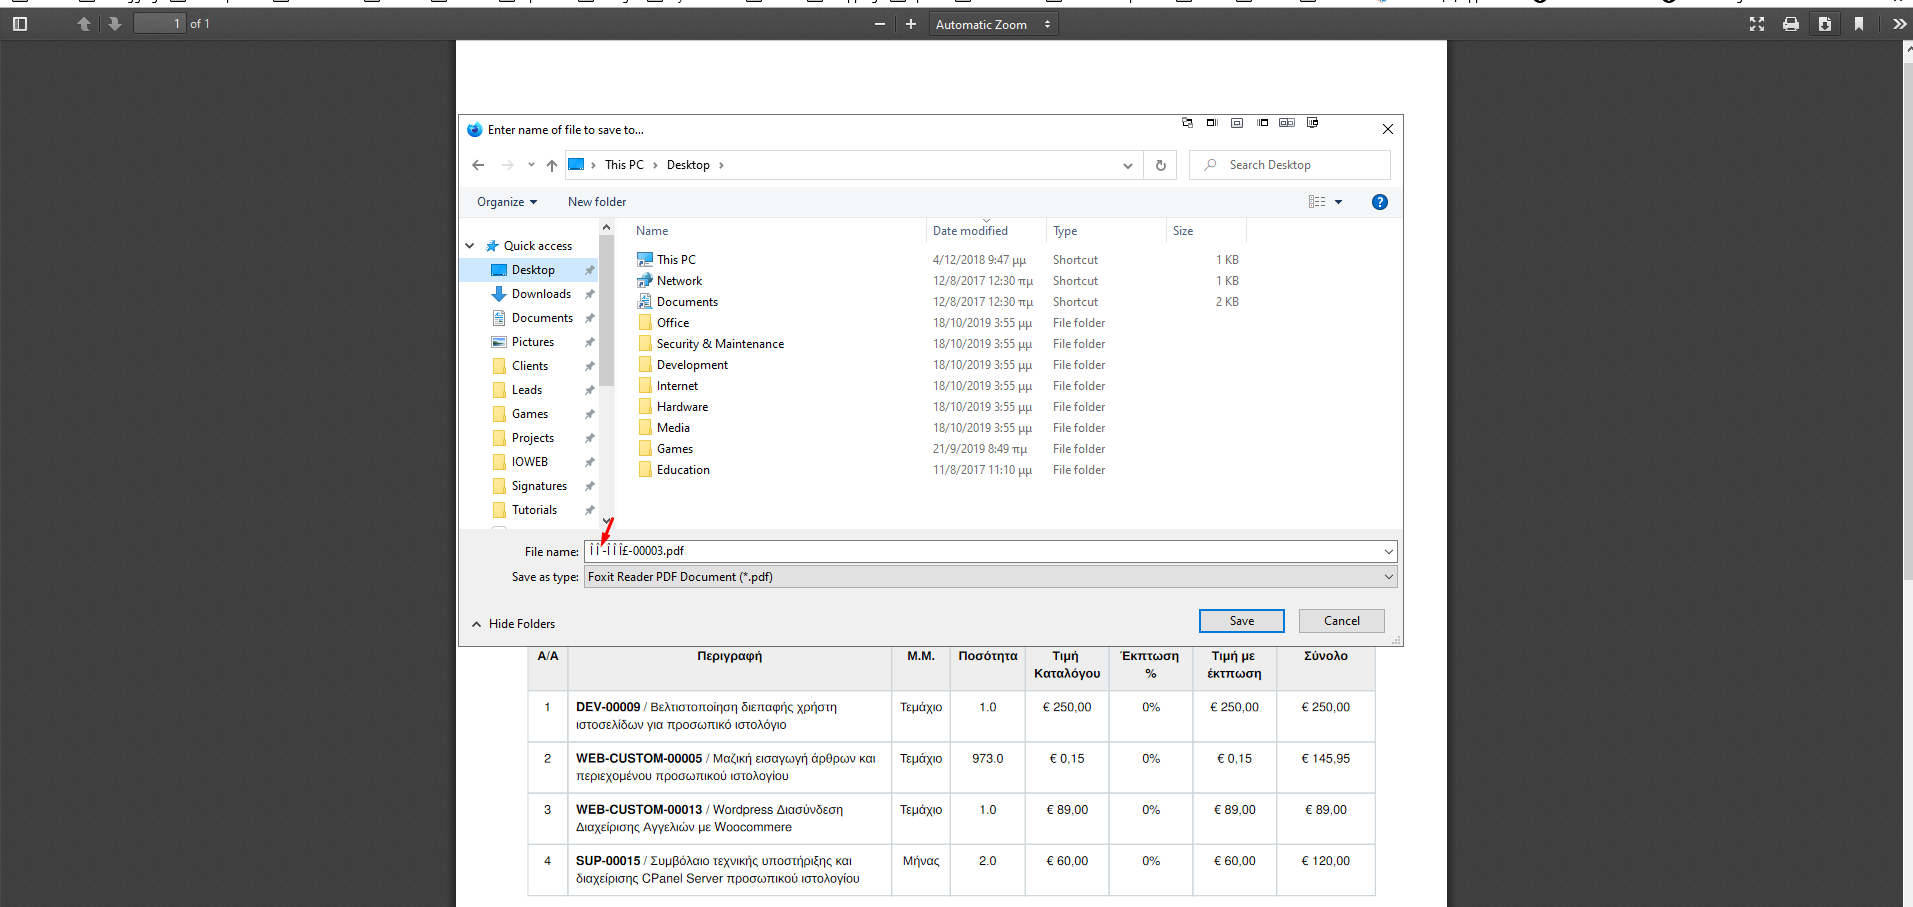Download the PDF from viewer toolbar
Screen dimensions: 1913x907
[x=1825, y=24]
